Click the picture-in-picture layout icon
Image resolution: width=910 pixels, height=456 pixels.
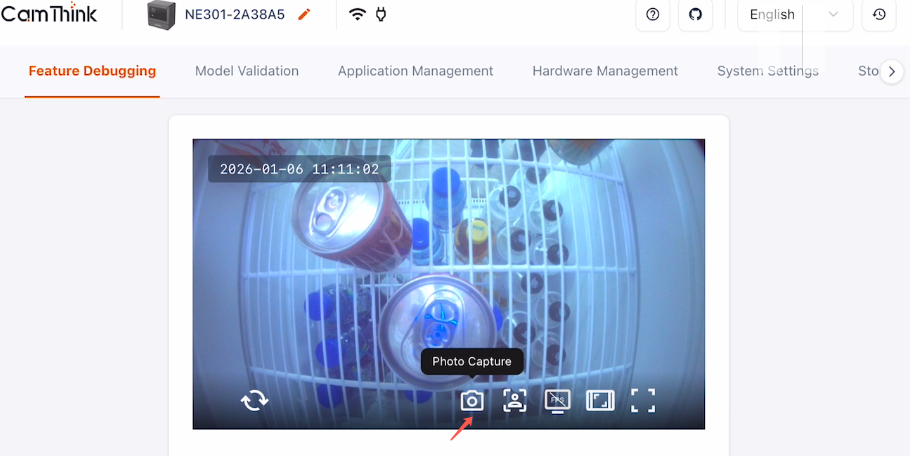[x=599, y=401]
